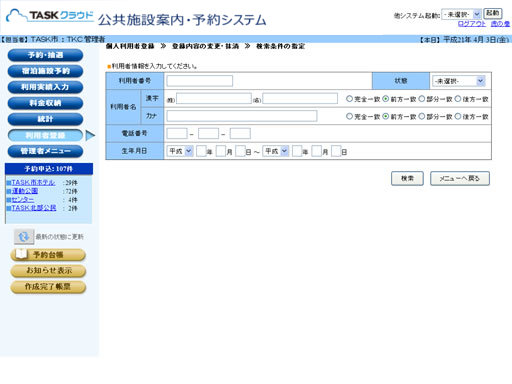Open the TASK北部公民 link
Viewport: 512px width, 384px height.
point(34,208)
